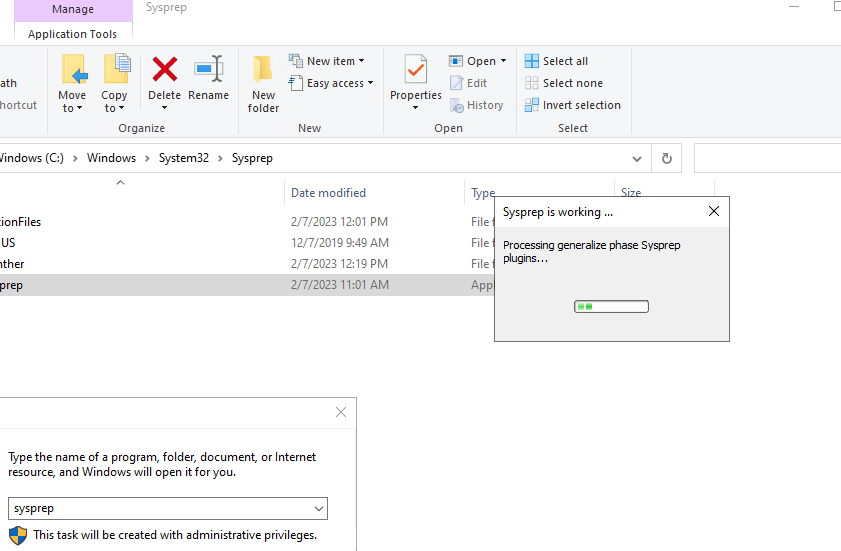
Task: Click the Rename icon
Action: [209, 69]
